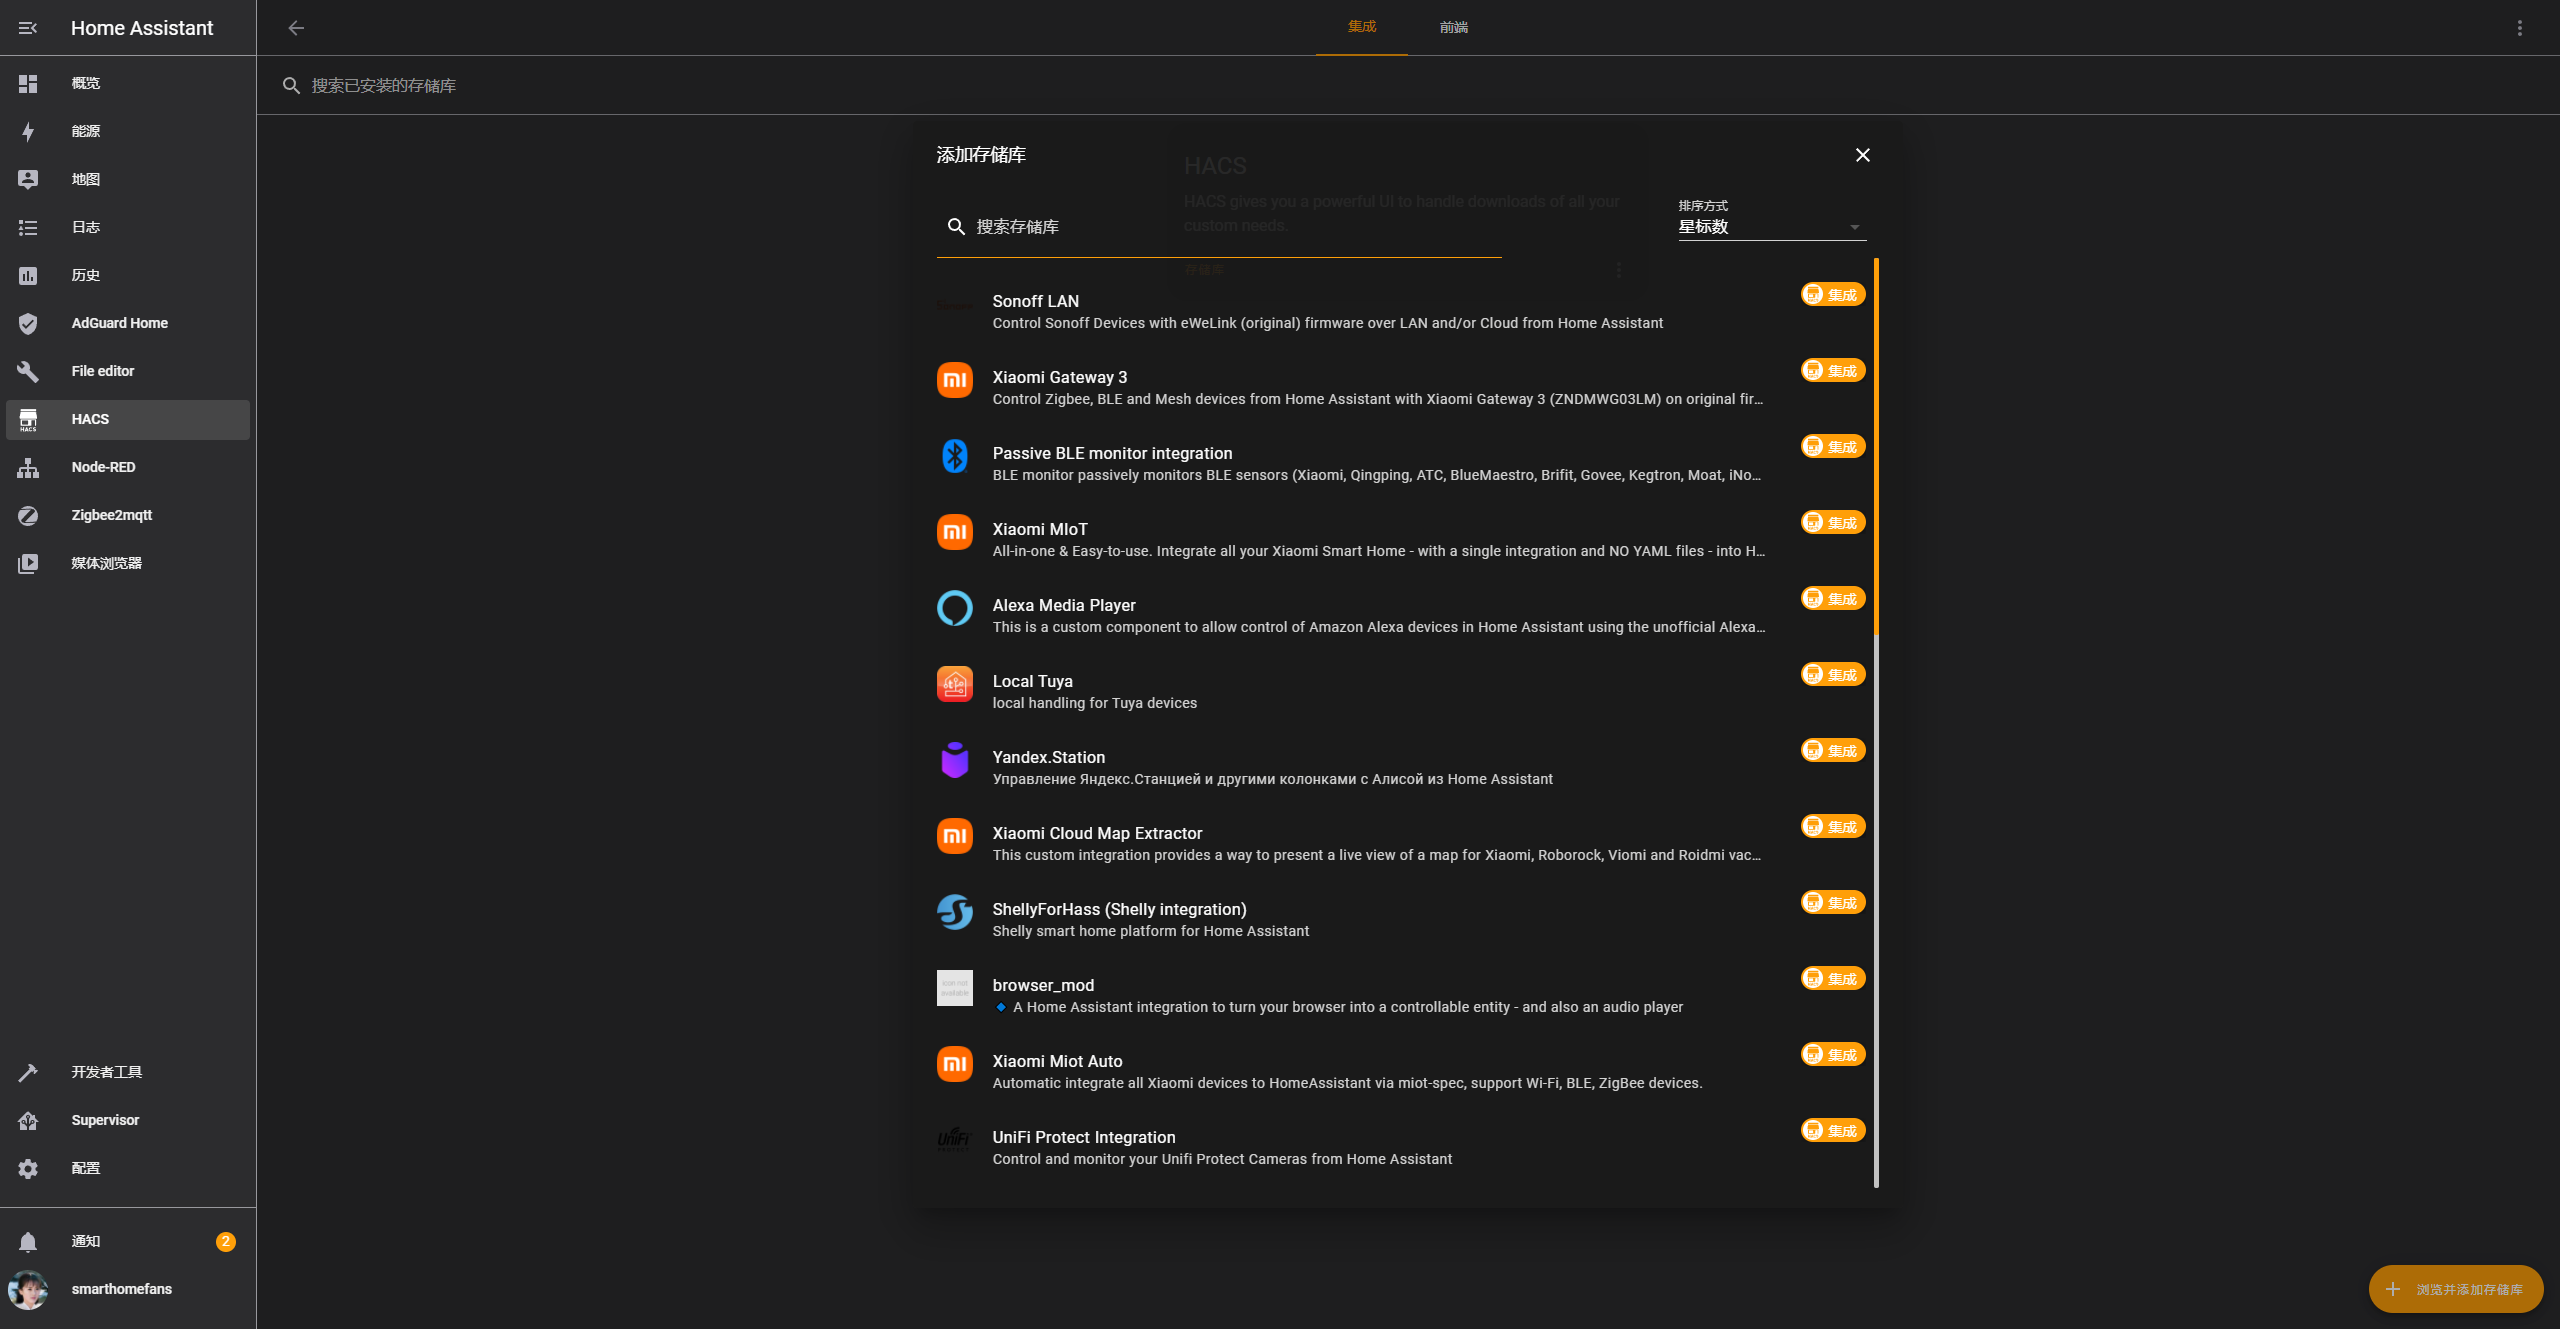Select the Xiaomi Miot Auto repository title

[1057, 1061]
